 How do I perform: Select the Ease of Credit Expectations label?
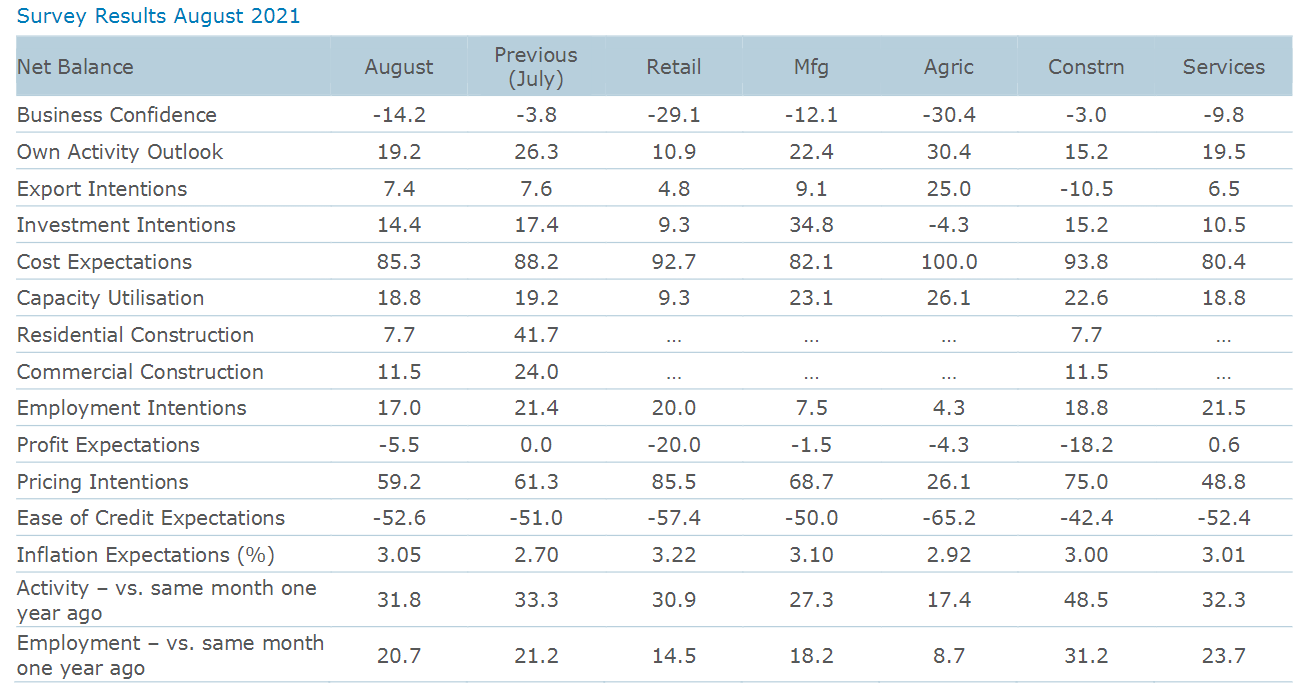[151, 518]
